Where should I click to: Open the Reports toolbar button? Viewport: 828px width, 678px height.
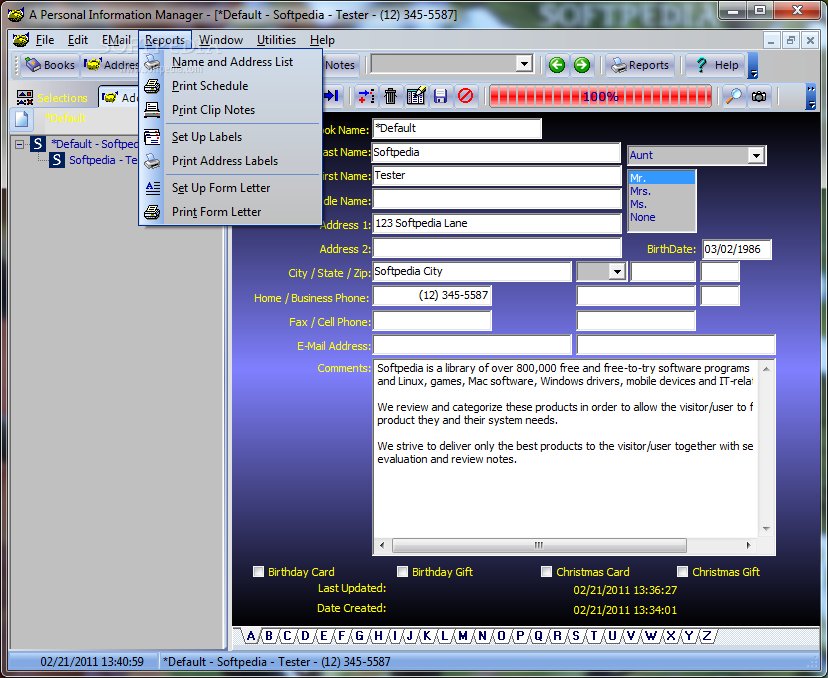[640, 65]
